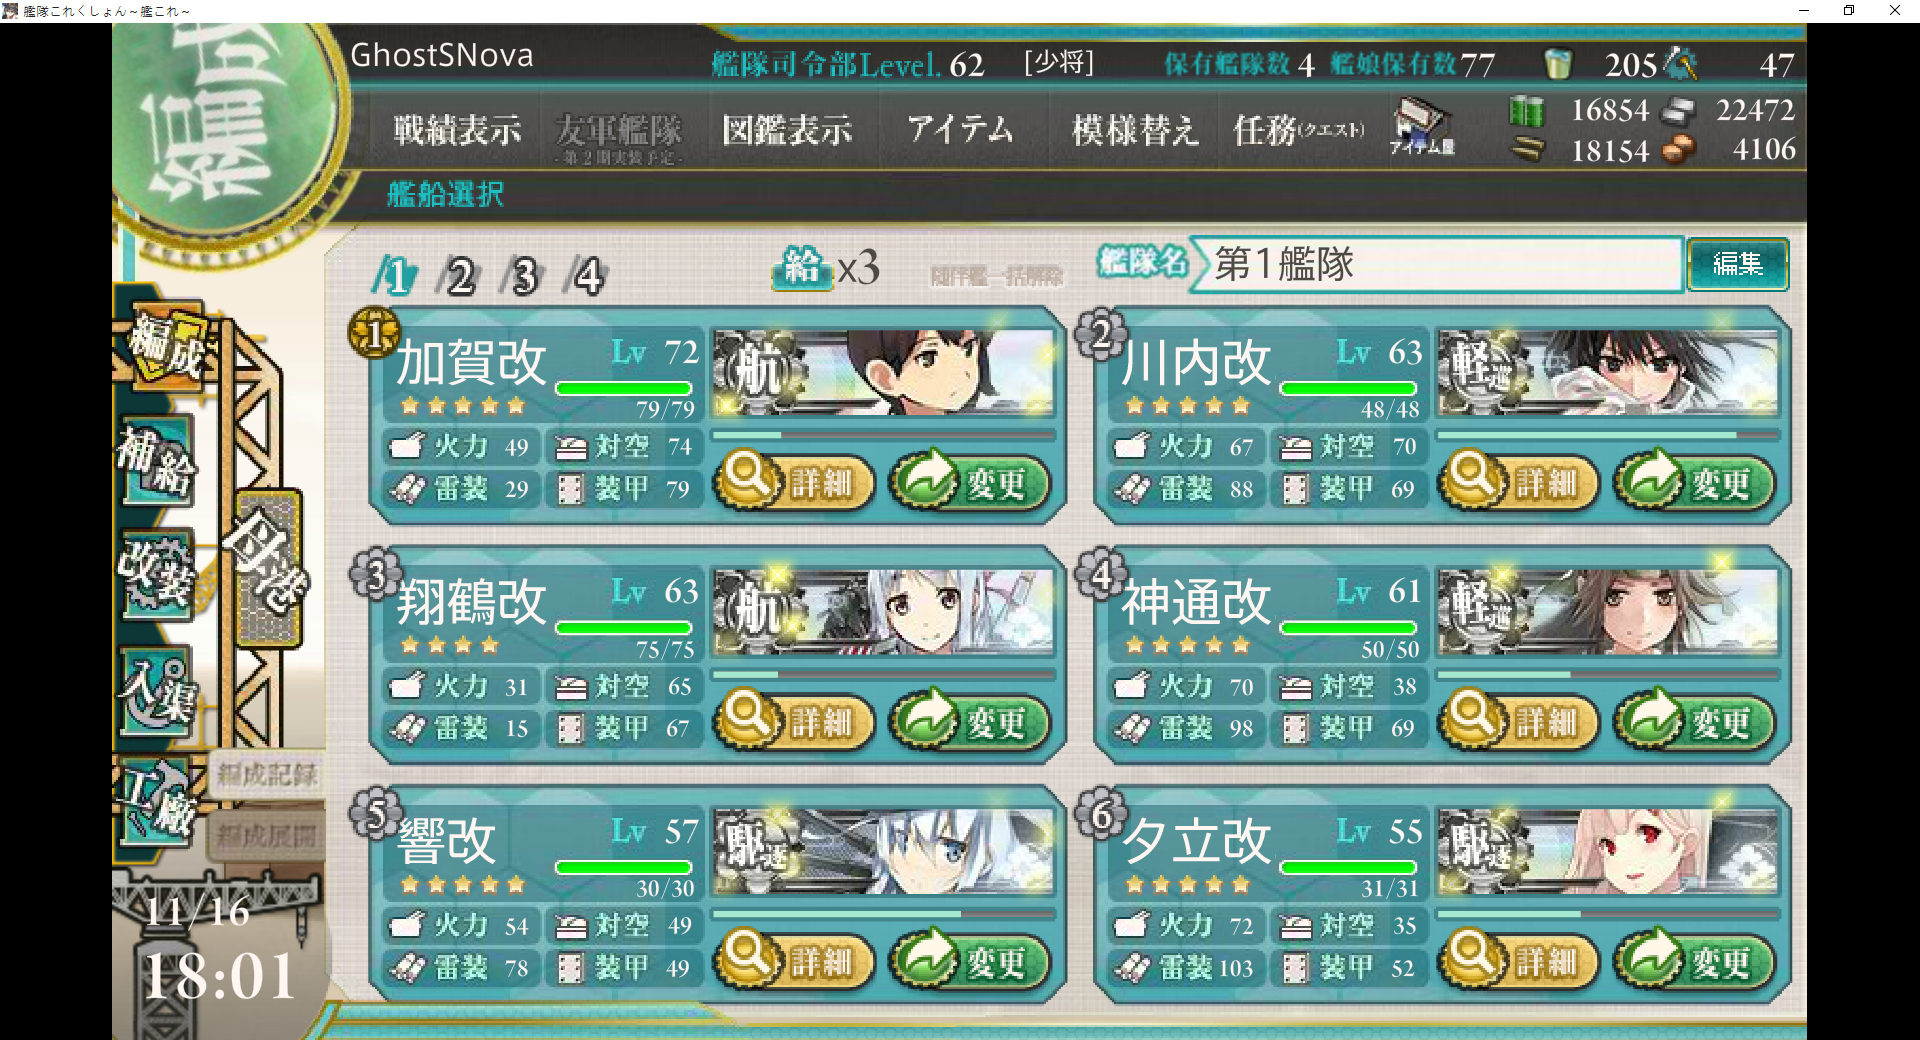
Task: Open the 任務 (Quest) menu
Action: [x=1298, y=130]
